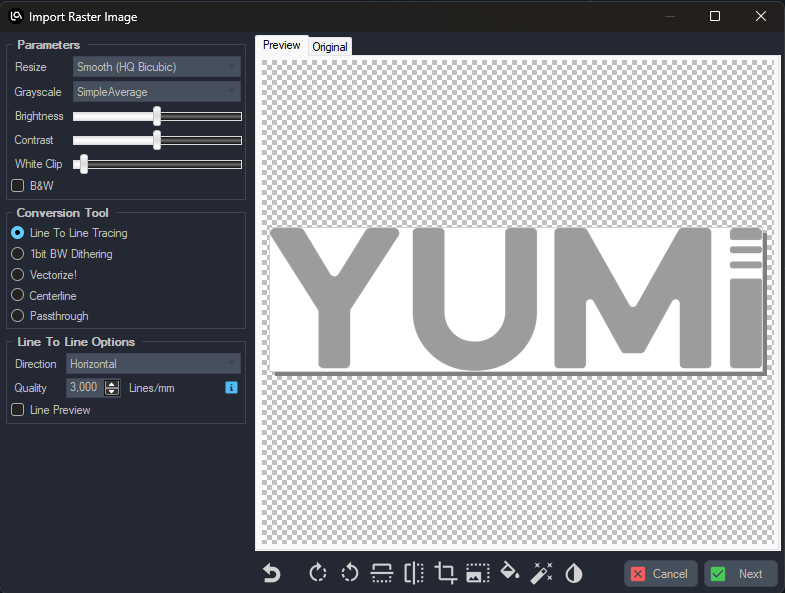Click the blue info icon next to Quality

point(231,388)
